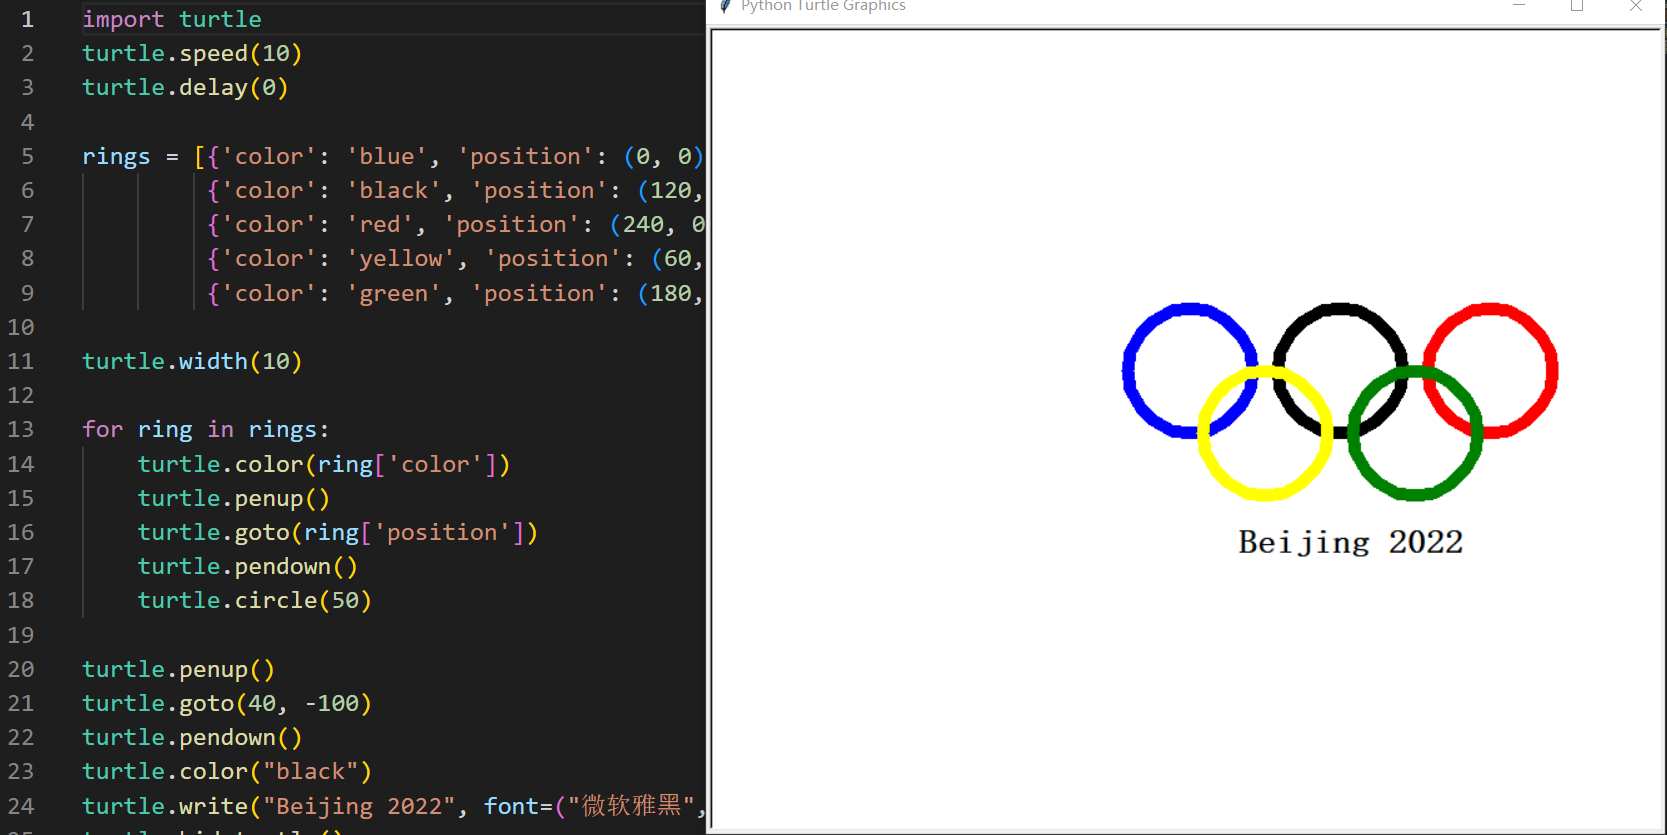Click the 'turtle.penup()' call on line 15
The image size is (1667, 835).
tap(233, 498)
